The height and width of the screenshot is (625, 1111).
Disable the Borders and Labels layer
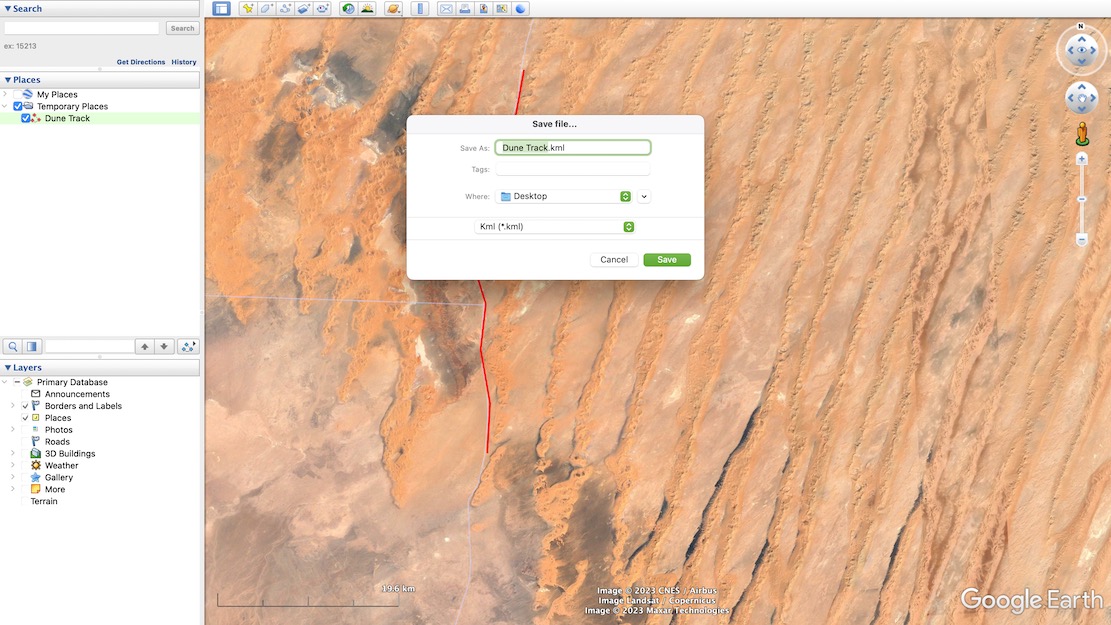click(26, 406)
